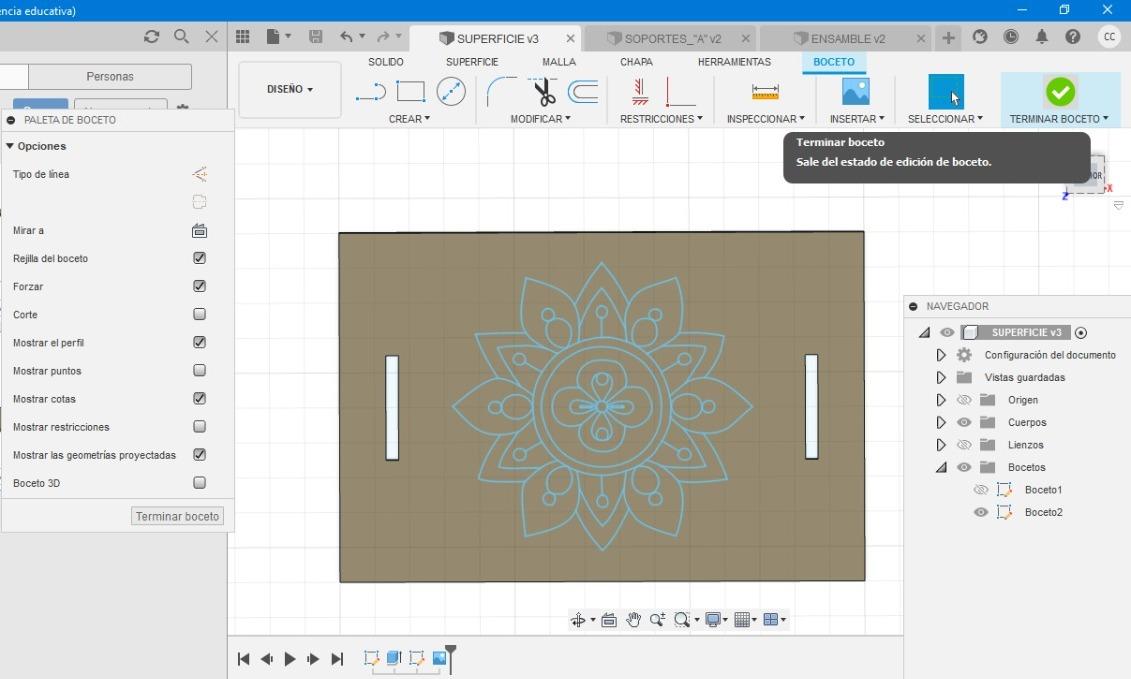The width and height of the screenshot is (1131, 679).
Task: Open the help question mark icon
Action: click(1073, 37)
